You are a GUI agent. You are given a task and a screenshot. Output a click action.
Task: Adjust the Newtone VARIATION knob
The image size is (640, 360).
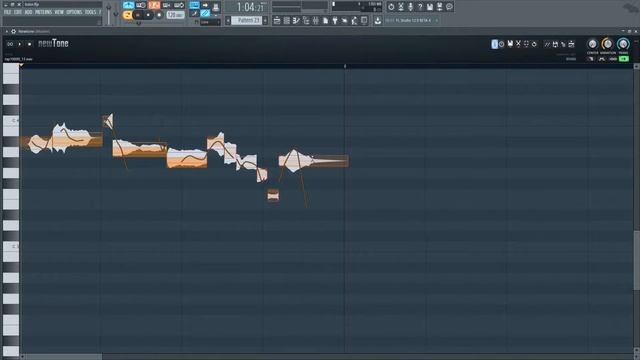[x=607, y=44]
